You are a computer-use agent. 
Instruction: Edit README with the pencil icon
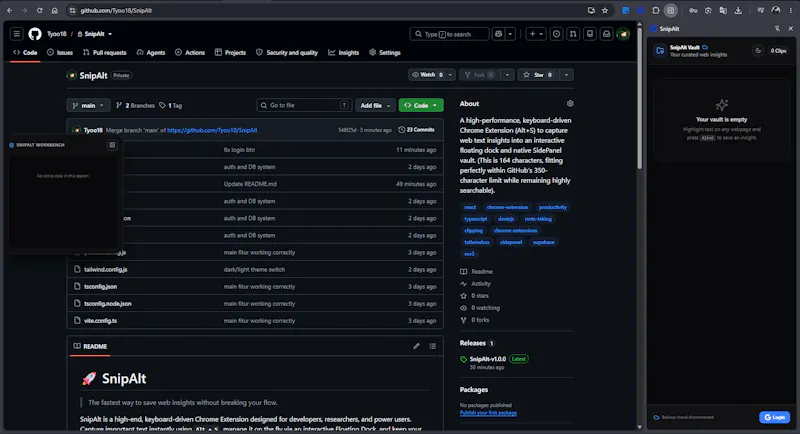pyautogui.click(x=416, y=346)
